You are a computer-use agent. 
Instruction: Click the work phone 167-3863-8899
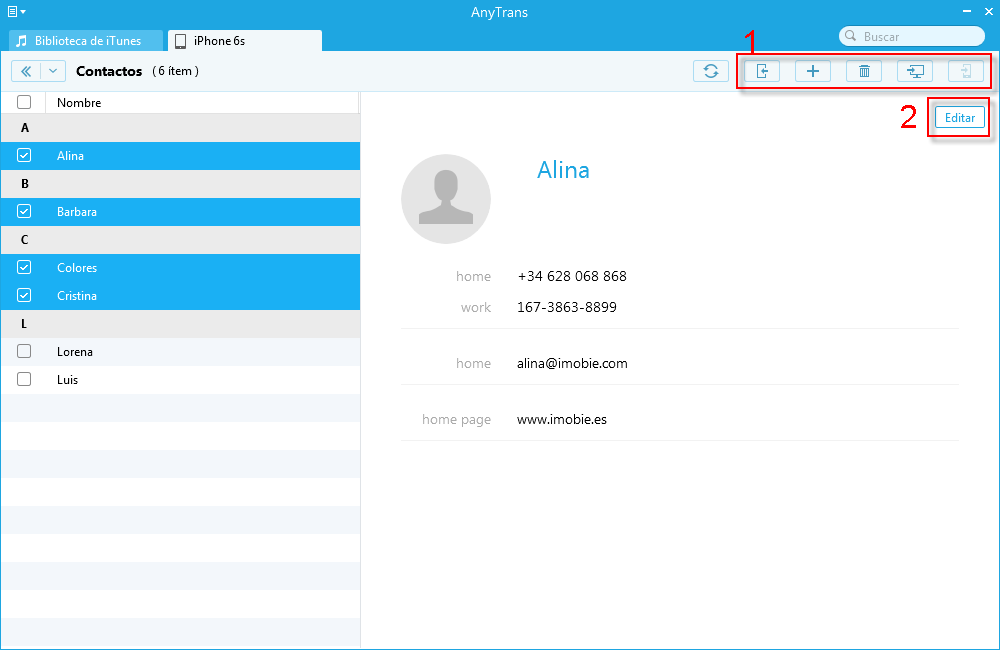[567, 307]
